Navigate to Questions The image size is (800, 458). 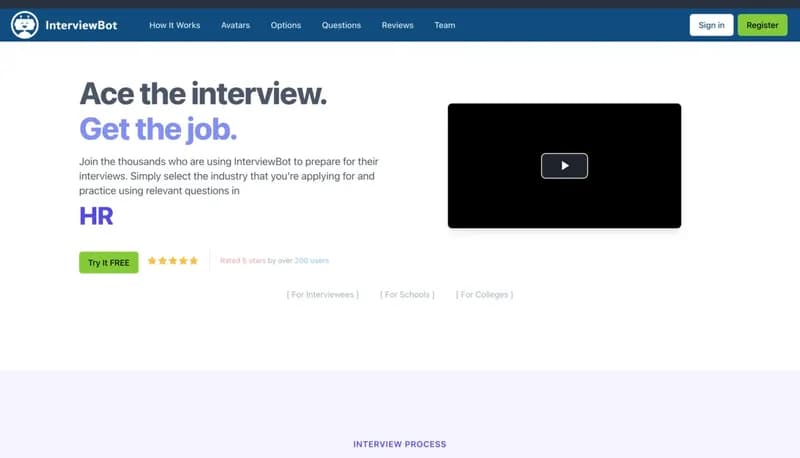tap(341, 25)
